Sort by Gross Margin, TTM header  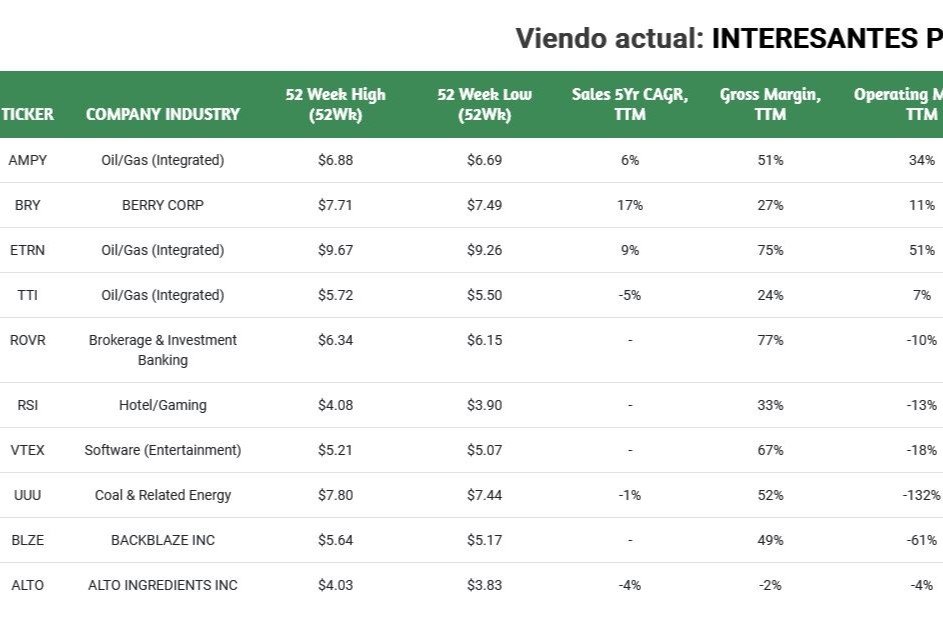tap(770, 104)
